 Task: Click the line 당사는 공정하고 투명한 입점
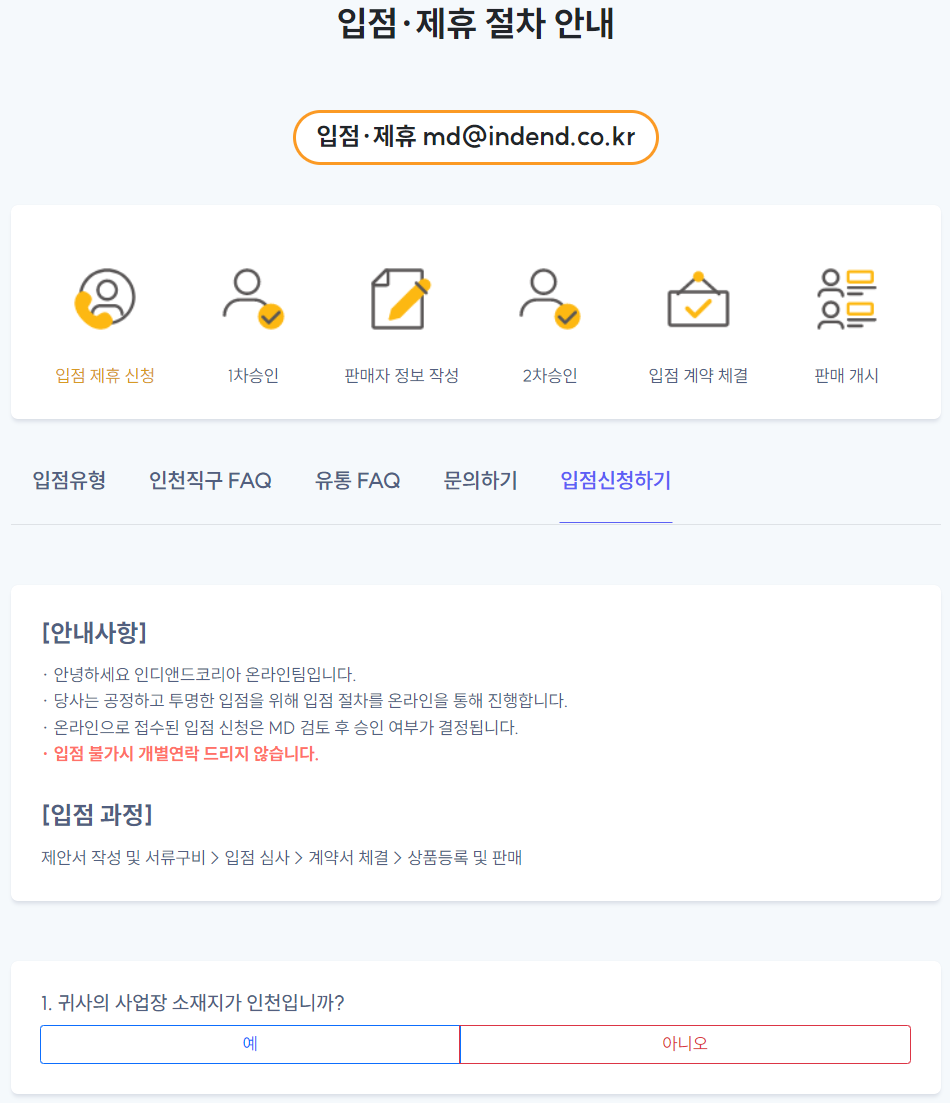click(305, 701)
